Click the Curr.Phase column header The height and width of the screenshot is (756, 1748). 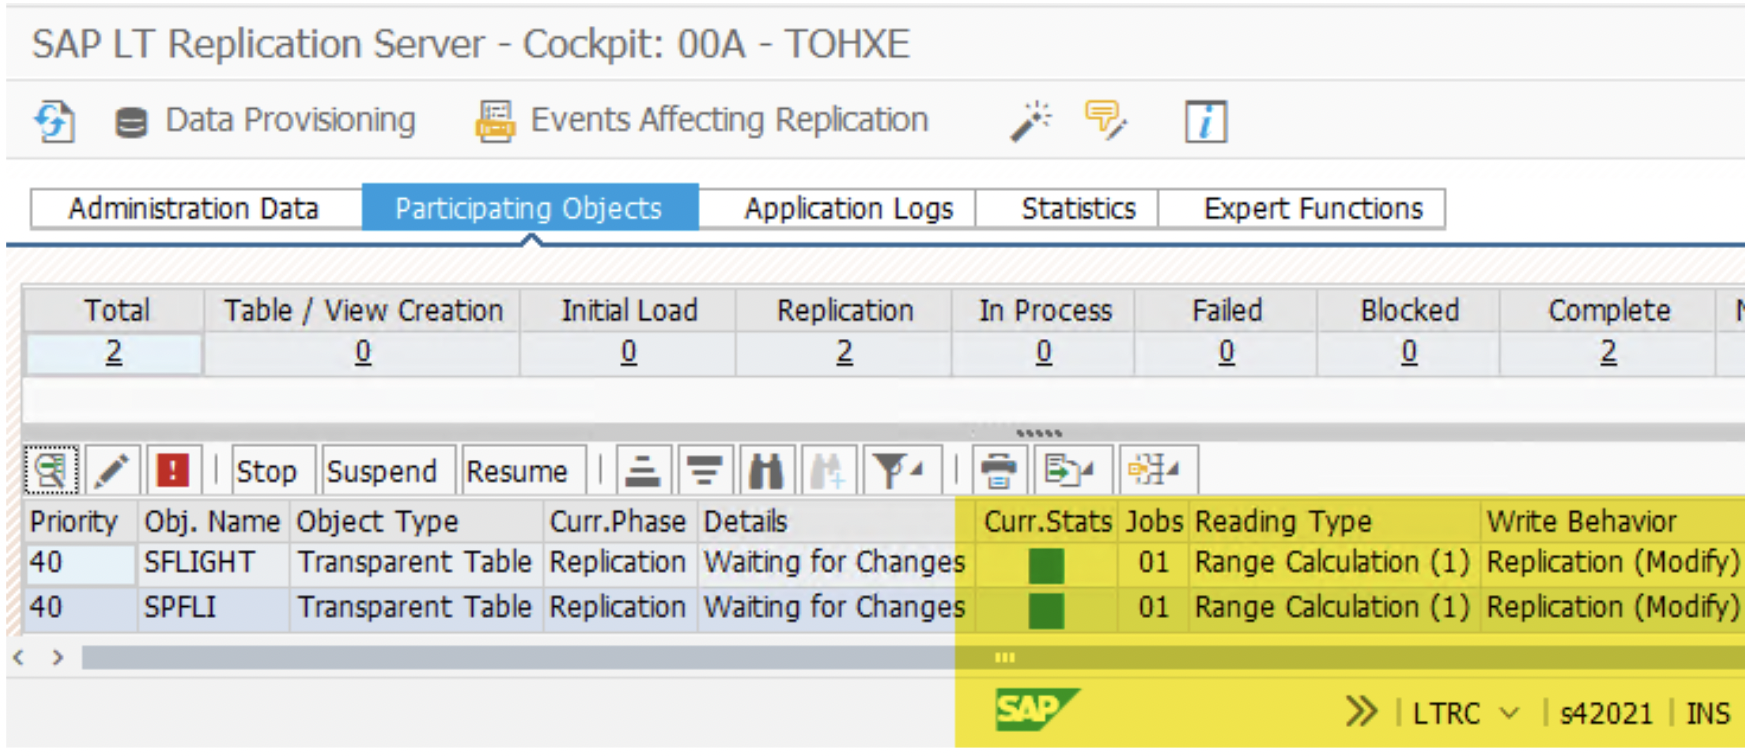click(618, 522)
